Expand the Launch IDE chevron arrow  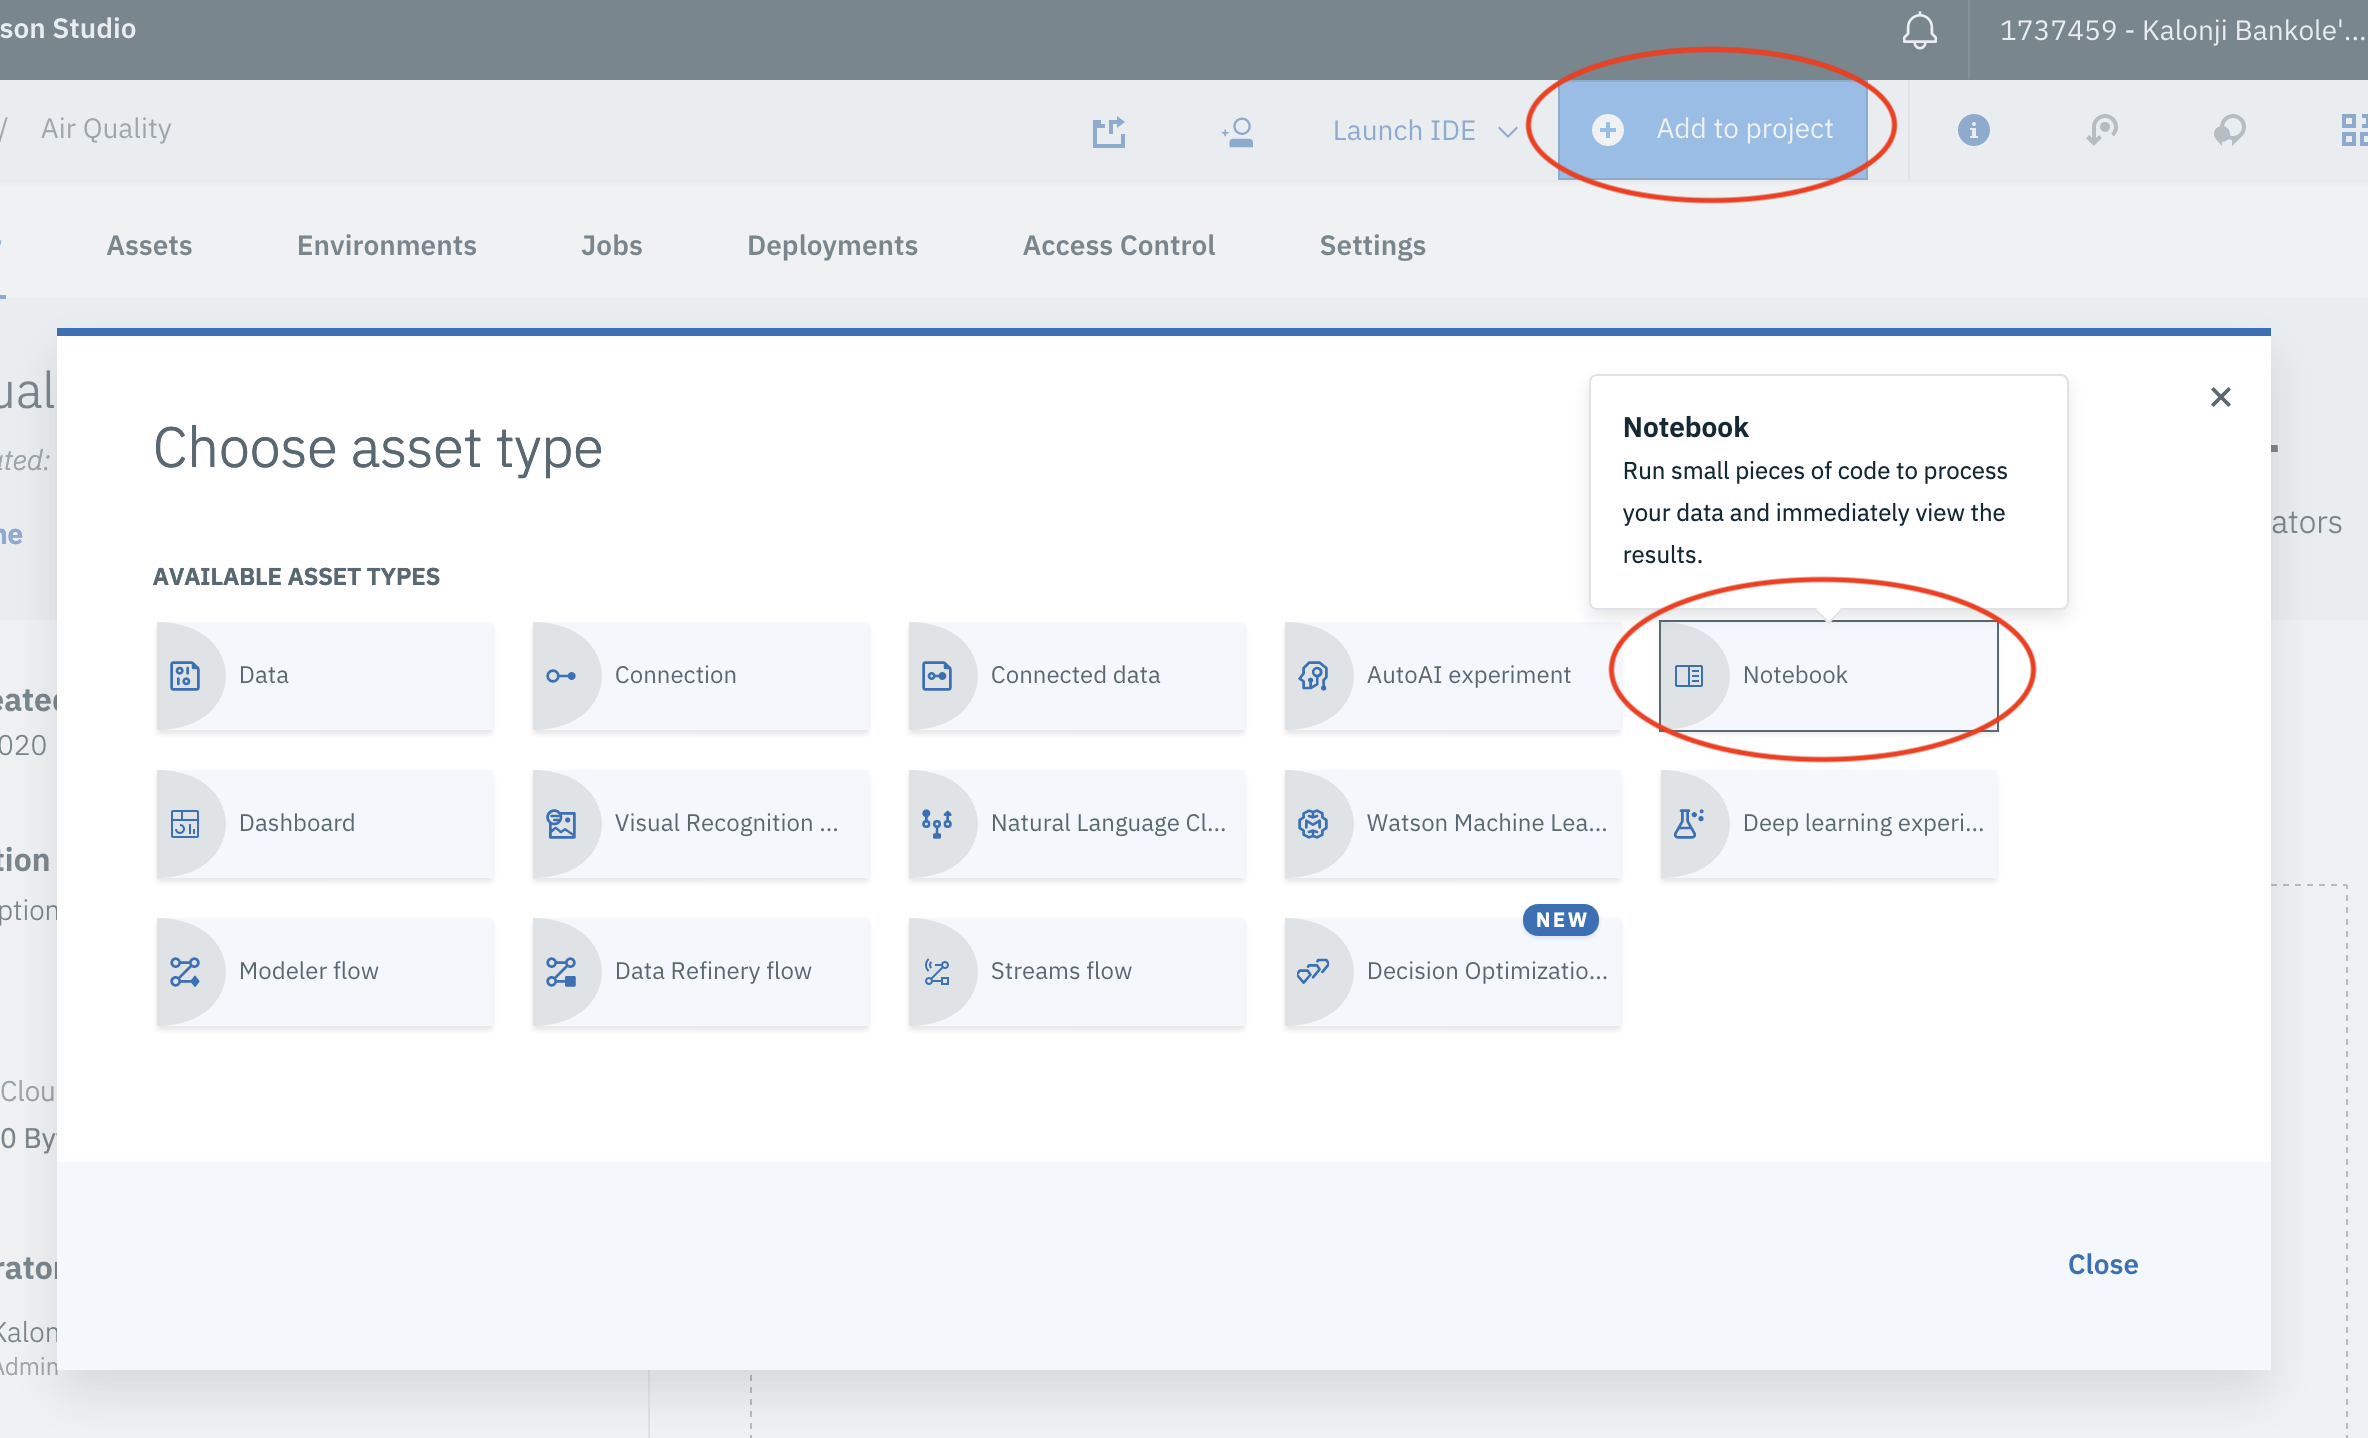(1507, 132)
